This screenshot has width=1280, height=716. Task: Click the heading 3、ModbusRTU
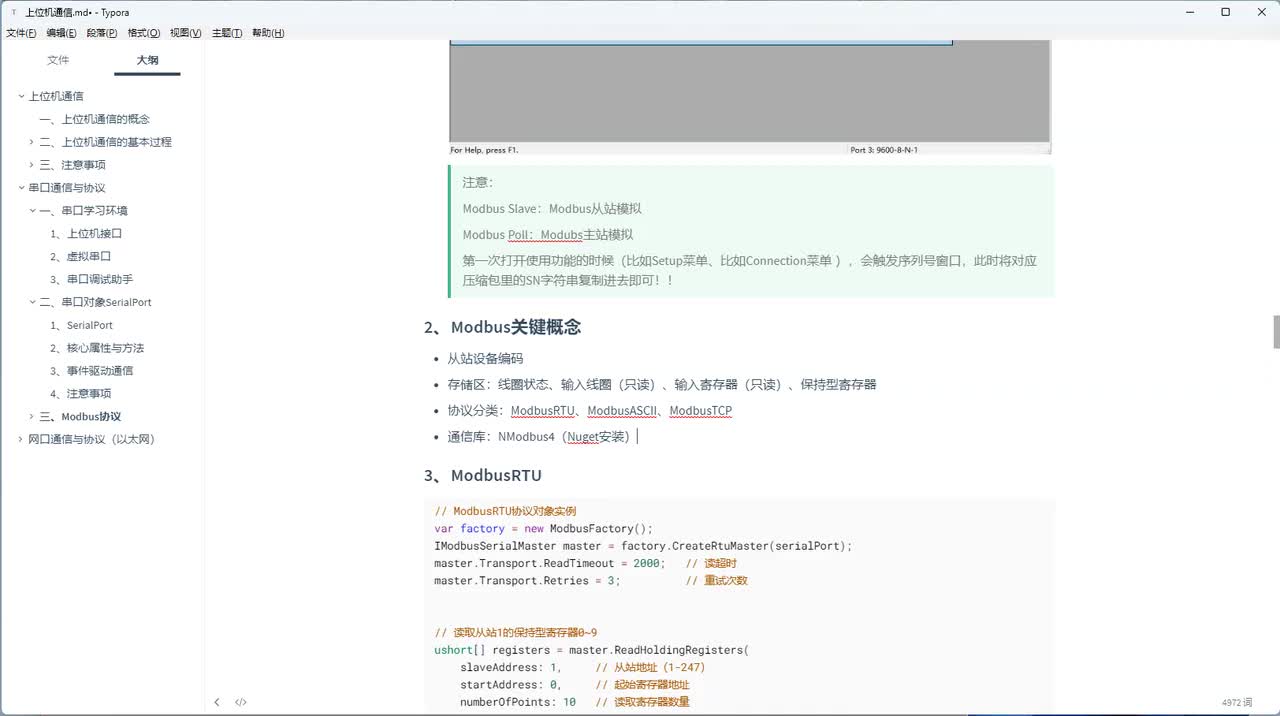pyautogui.click(x=483, y=475)
